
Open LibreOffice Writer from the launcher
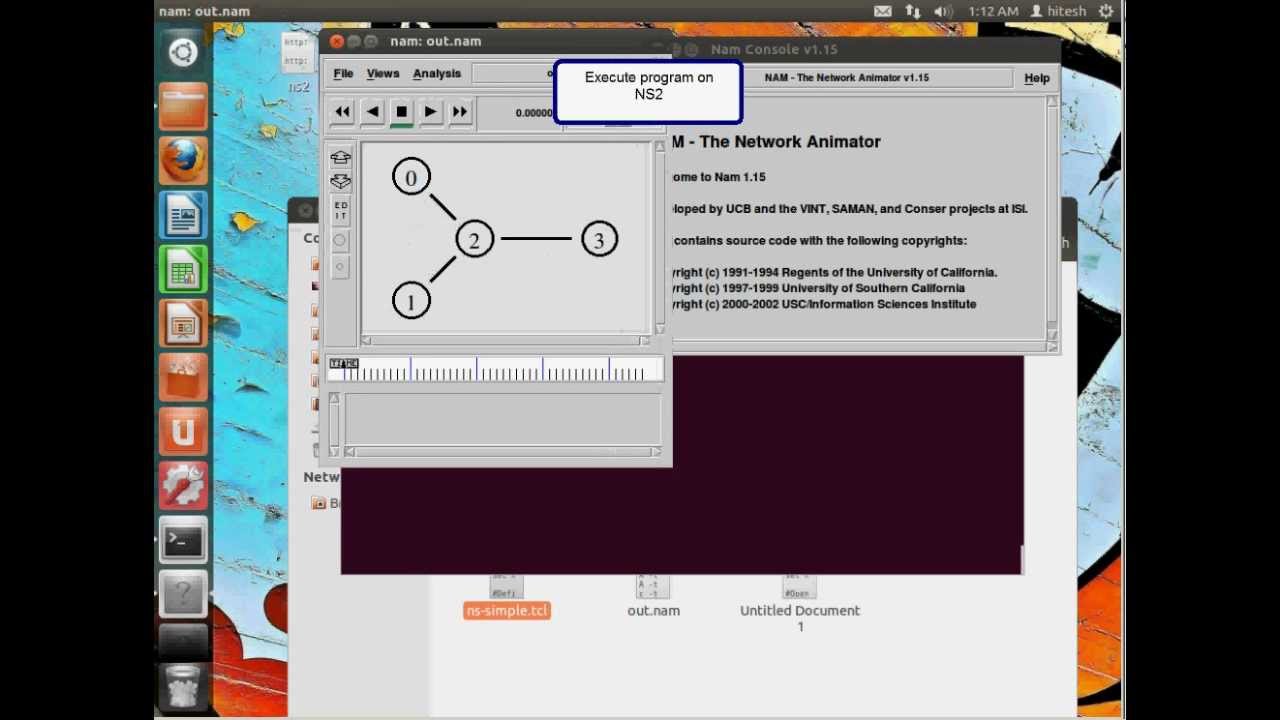(183, 215)
